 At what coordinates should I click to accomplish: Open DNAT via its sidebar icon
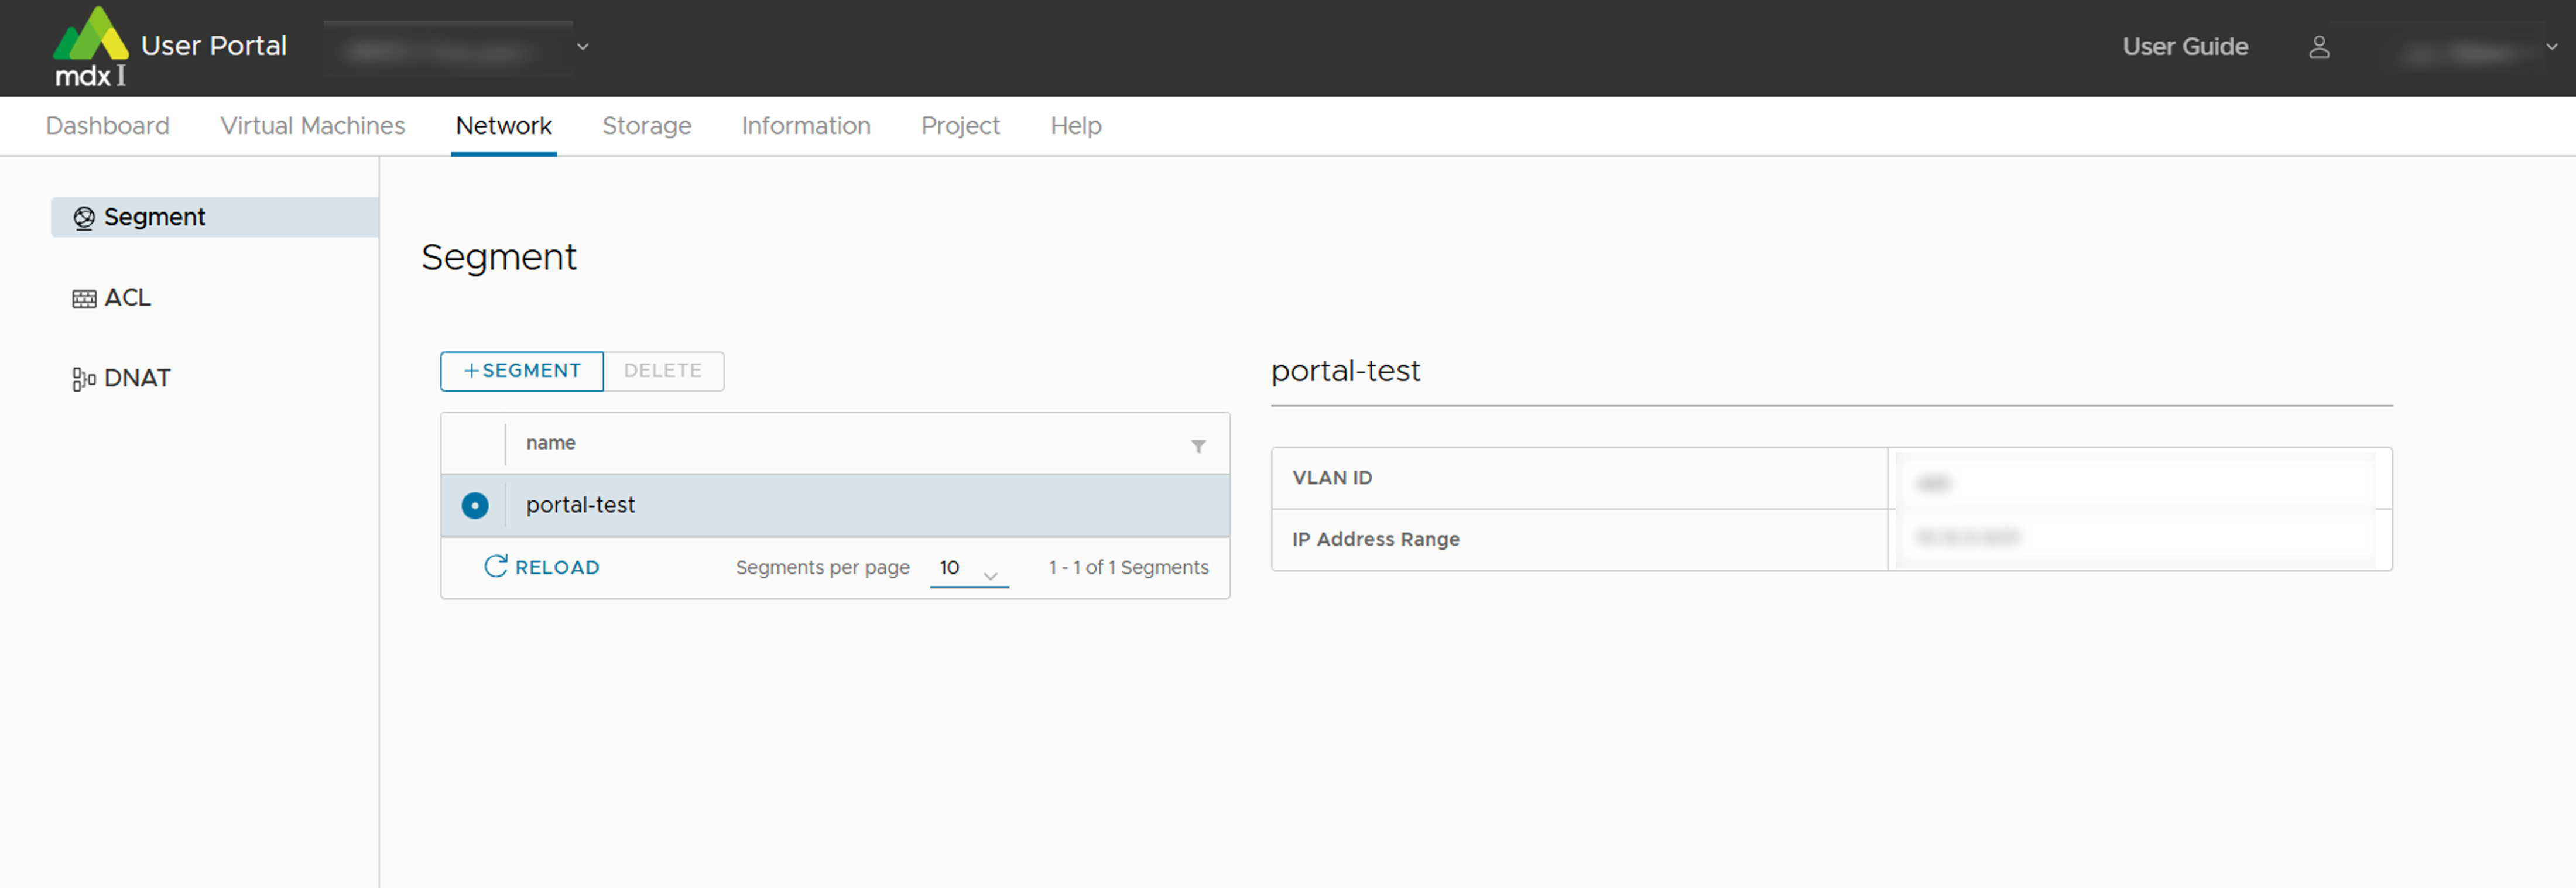point(84,377)
